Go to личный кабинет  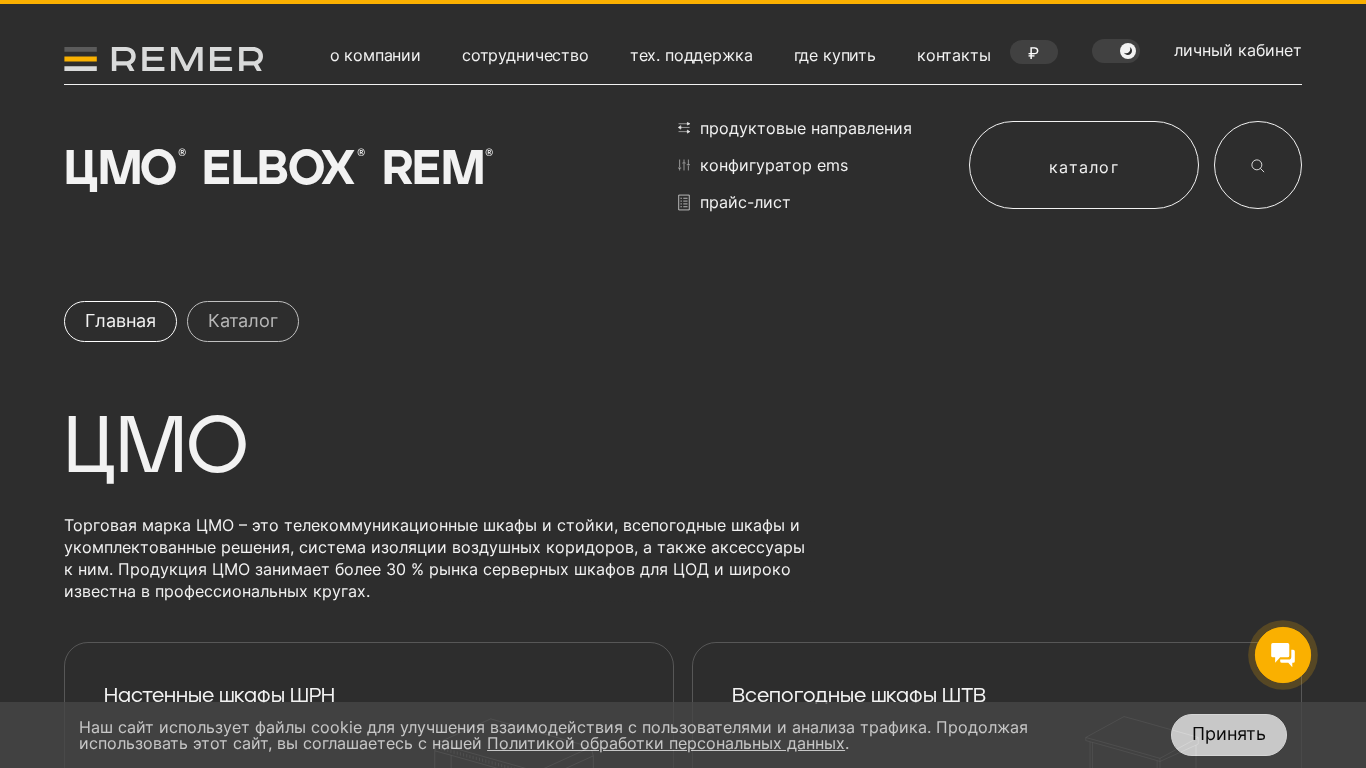pyautogui.click(x=1238, y=50)
